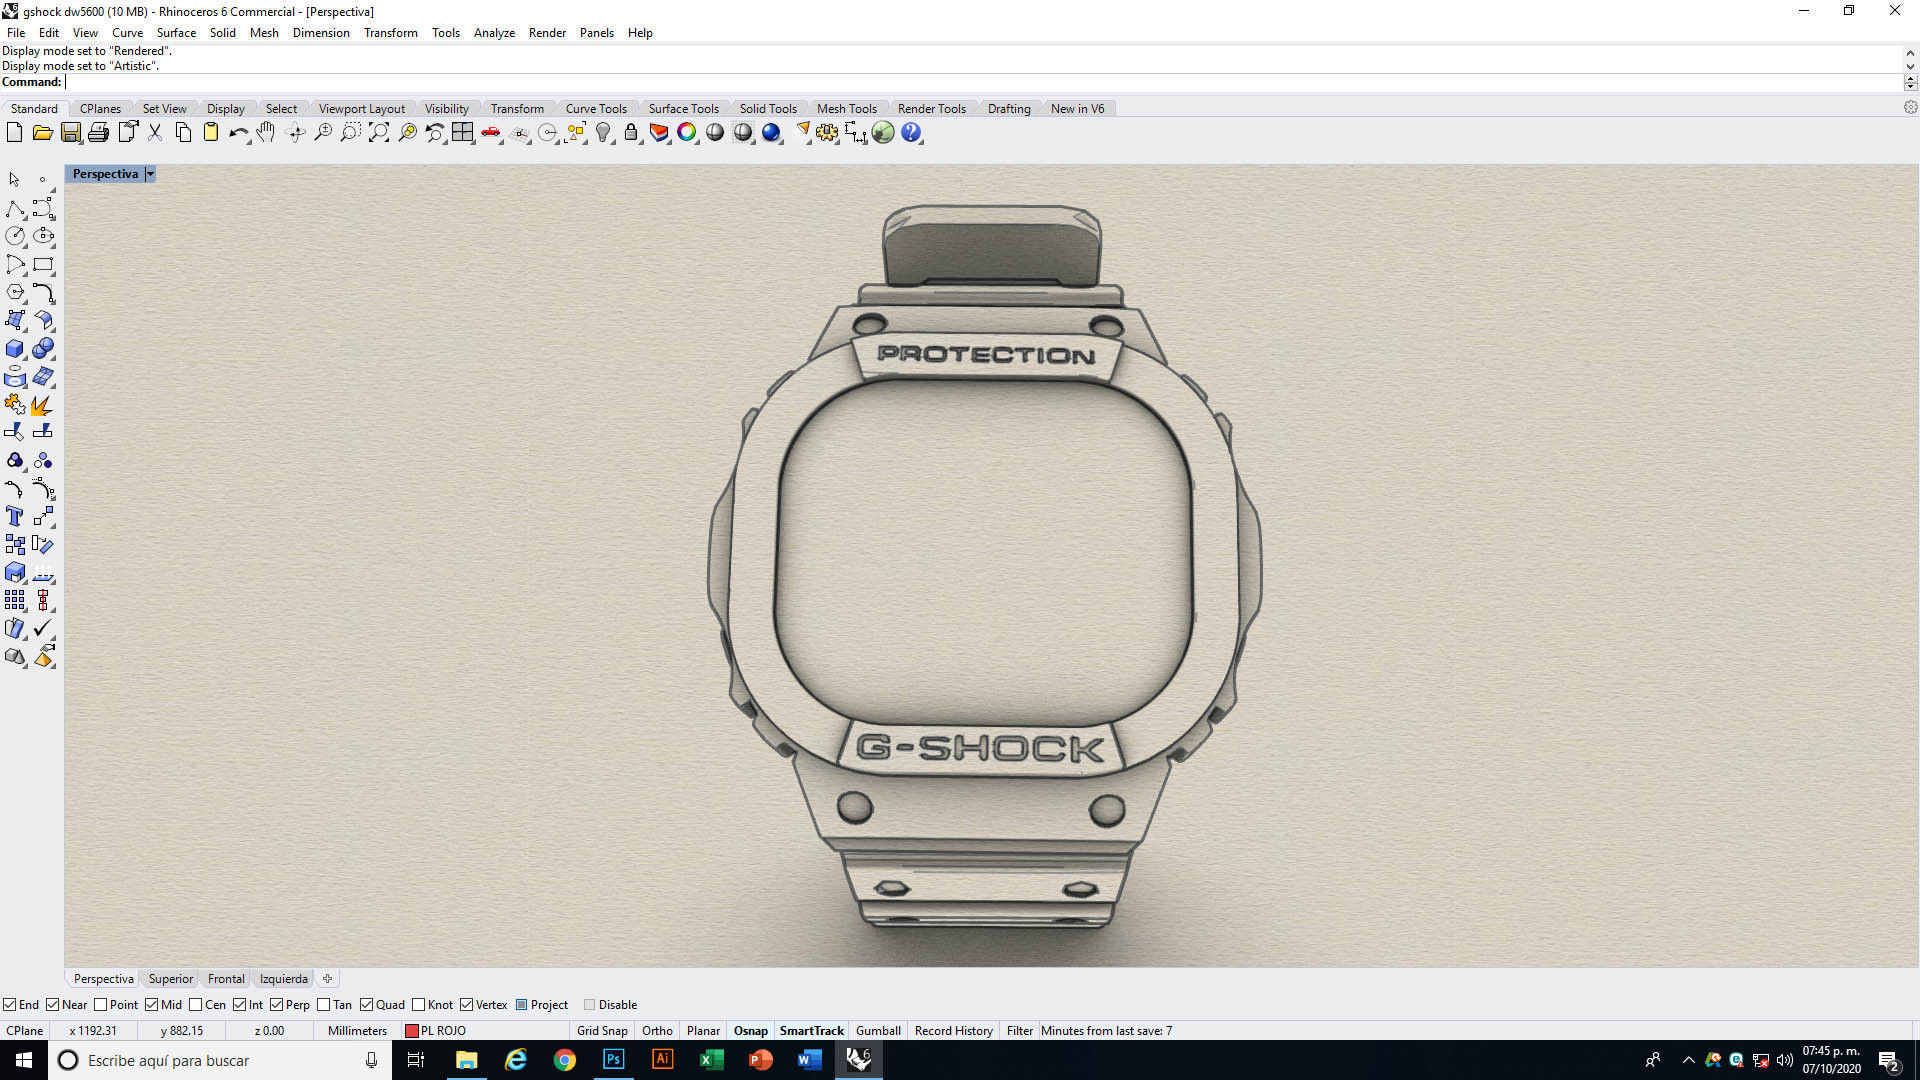This screenshot has width=1920, height=1080.
Task: Toggle Grid Snap in status bar
Action: coord(602,1030)
